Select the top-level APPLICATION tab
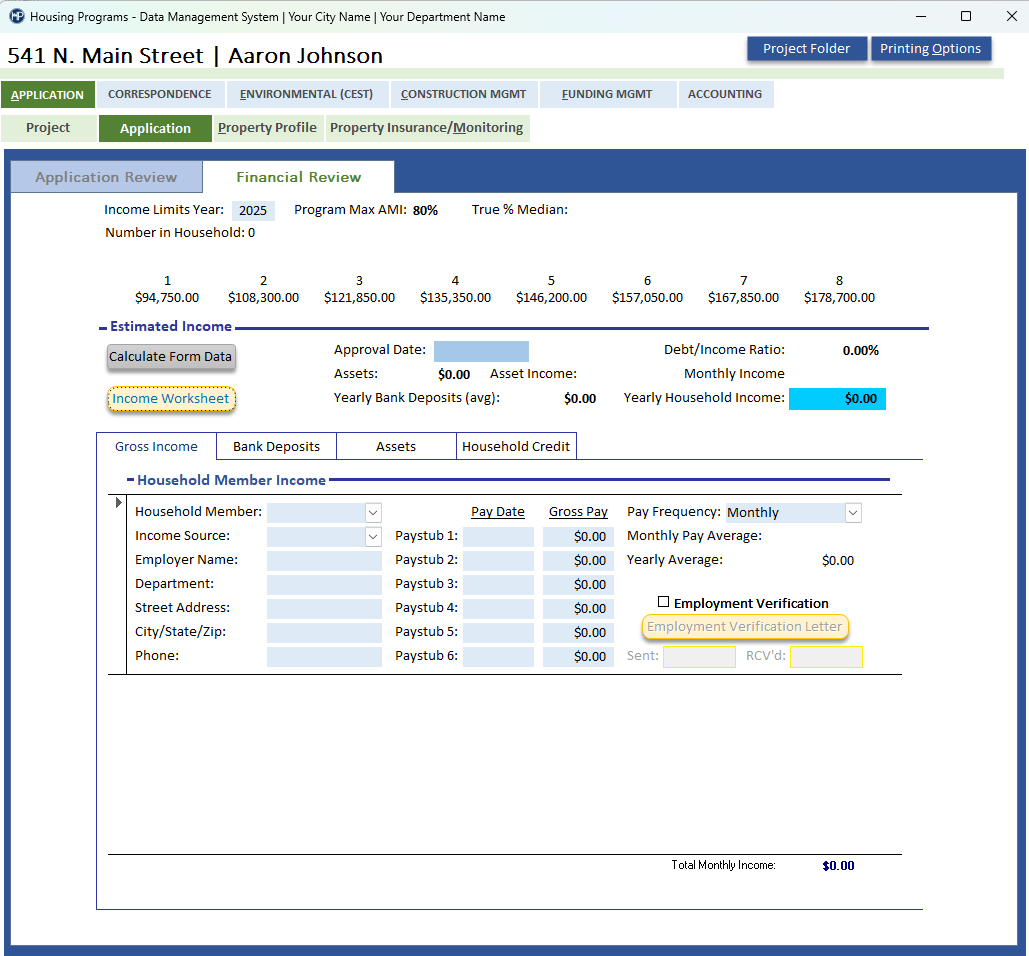This screenshot has width=1029, height=956. click(x=48, y=94)
